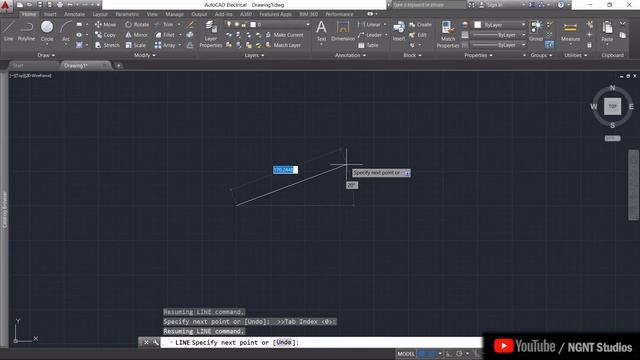This screenshot has height=360, width=640.
Task: Choose the Trim tool
Action: [x=164, y=24]
